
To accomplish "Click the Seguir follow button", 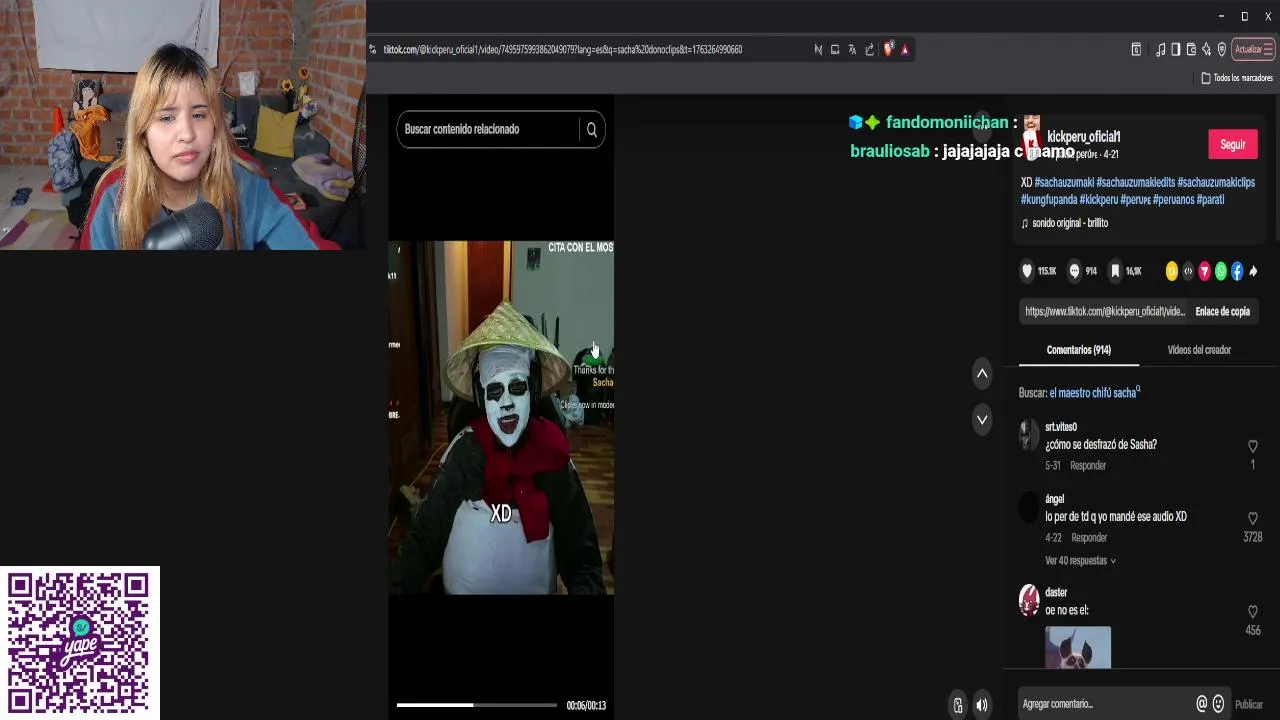I will pyautogui.click(x=1232, y=145).
